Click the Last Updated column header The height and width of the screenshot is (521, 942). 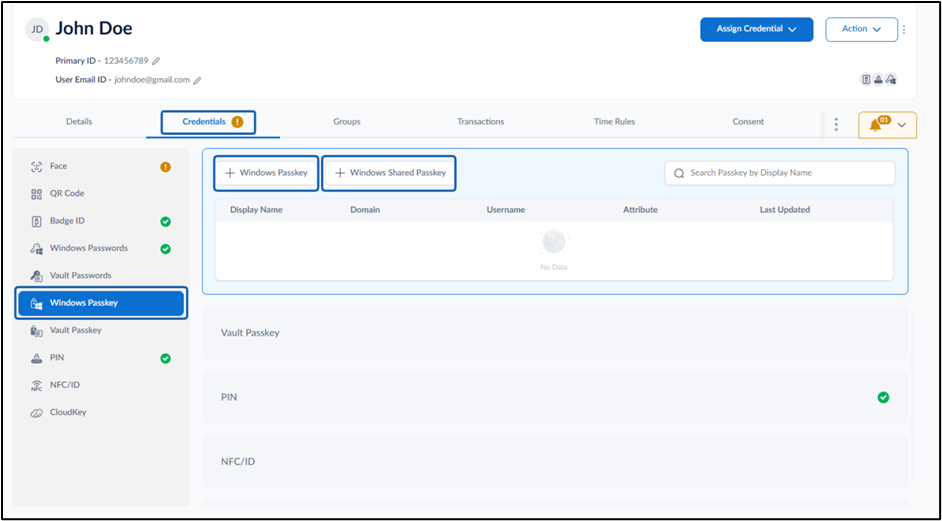785,210
